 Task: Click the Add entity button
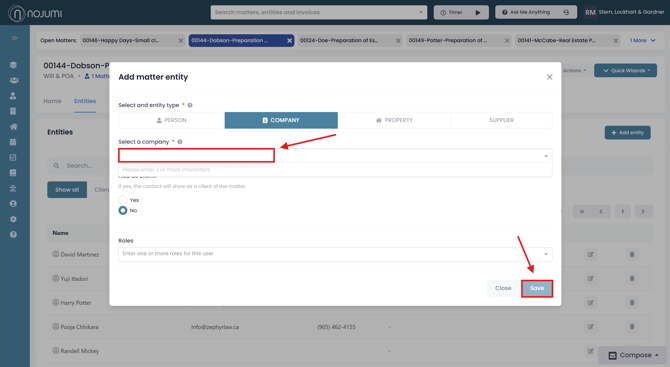[627, 132]
